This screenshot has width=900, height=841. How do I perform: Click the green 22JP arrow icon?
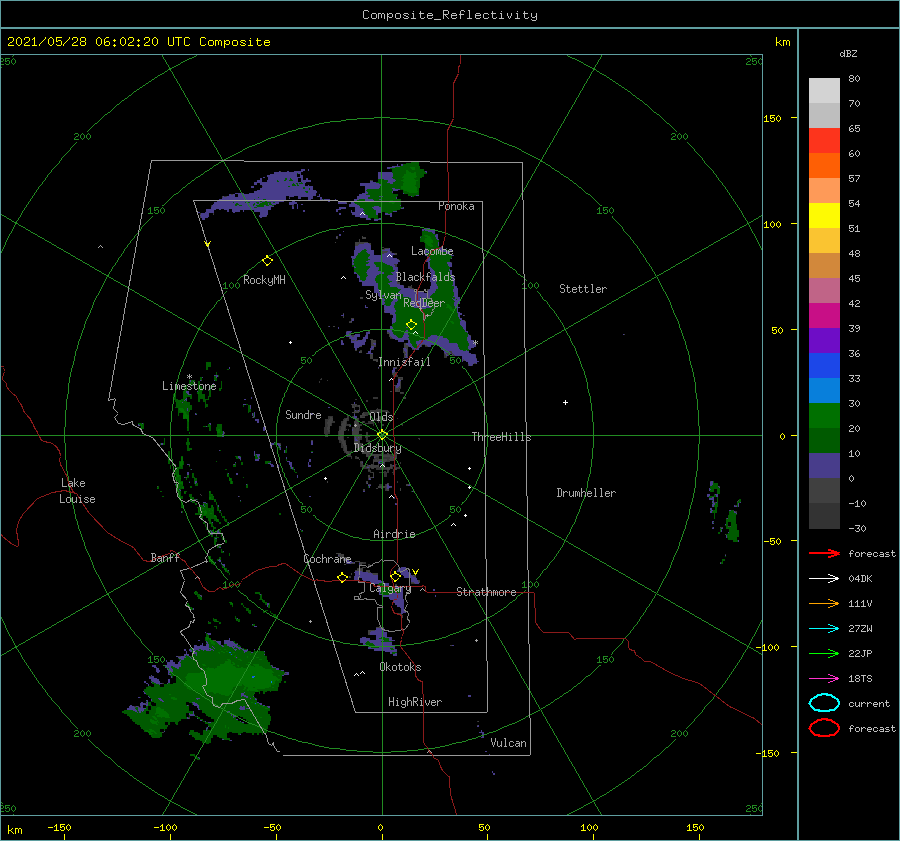(824, 653)
